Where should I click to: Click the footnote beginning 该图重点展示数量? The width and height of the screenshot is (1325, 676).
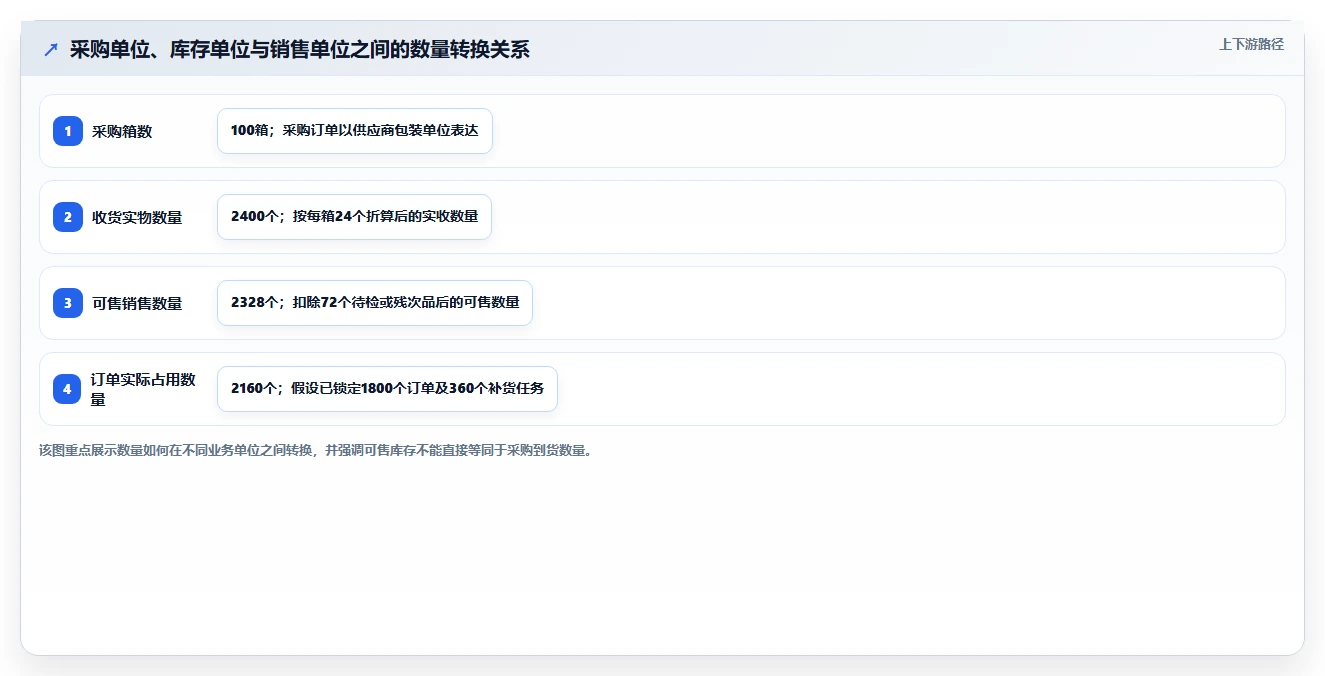[x=318, y=450]
